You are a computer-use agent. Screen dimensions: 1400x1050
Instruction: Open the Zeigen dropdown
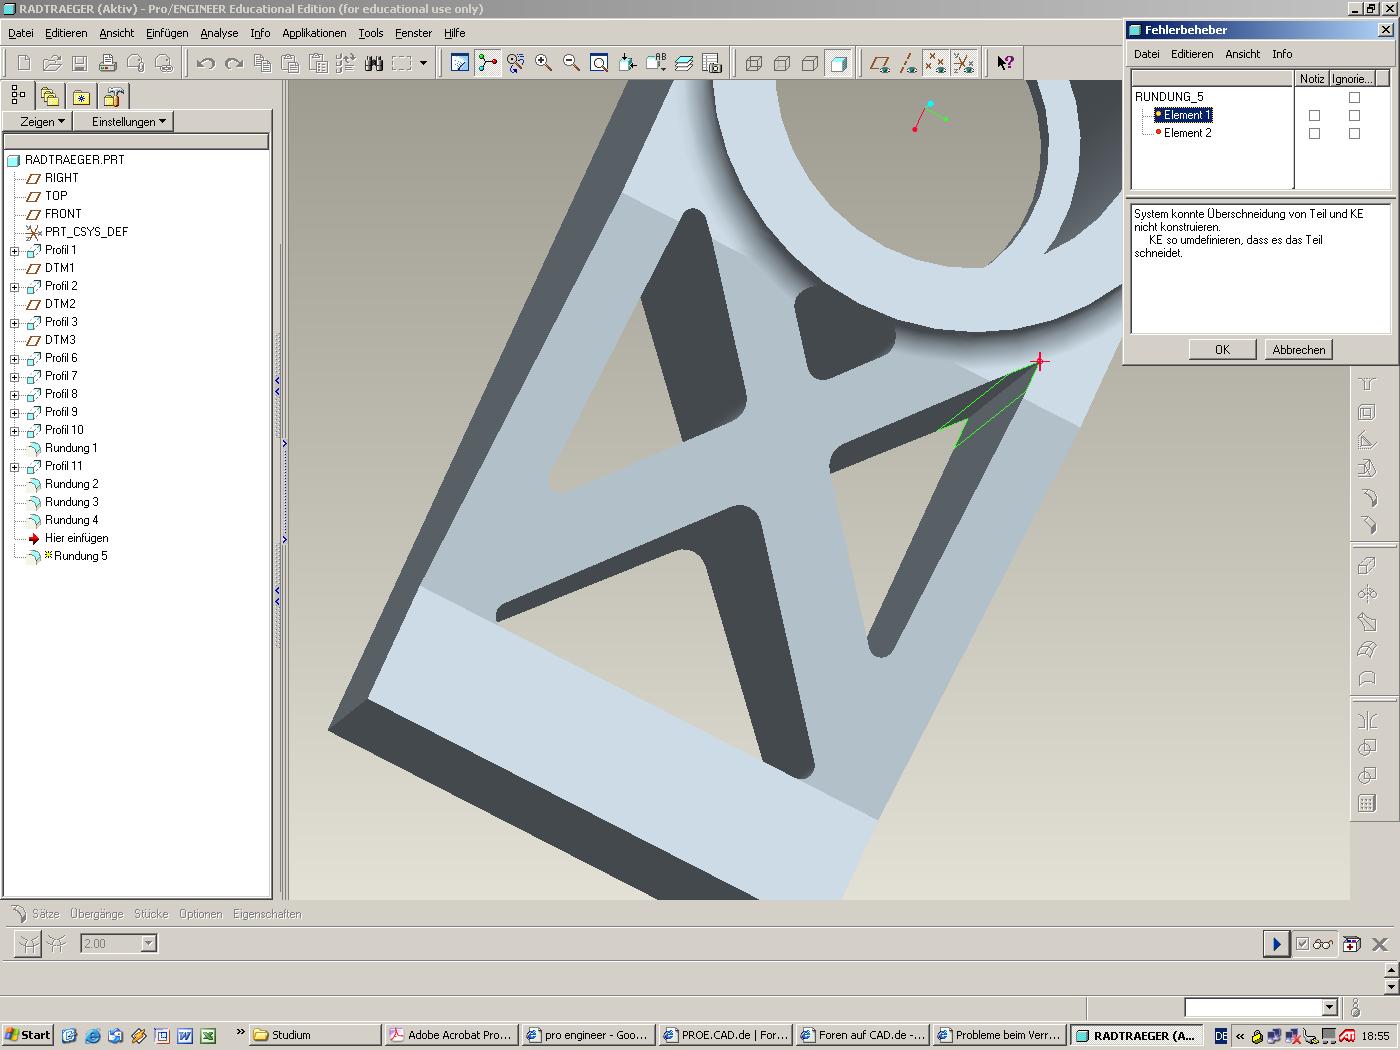click(x=43, y=122)
